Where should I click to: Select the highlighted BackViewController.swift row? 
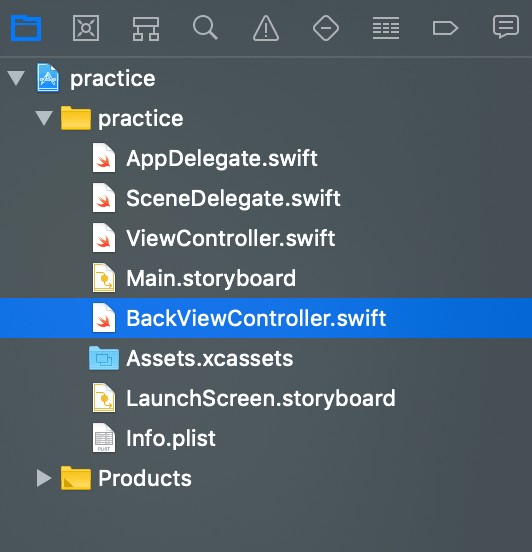[x=266, y=318]
